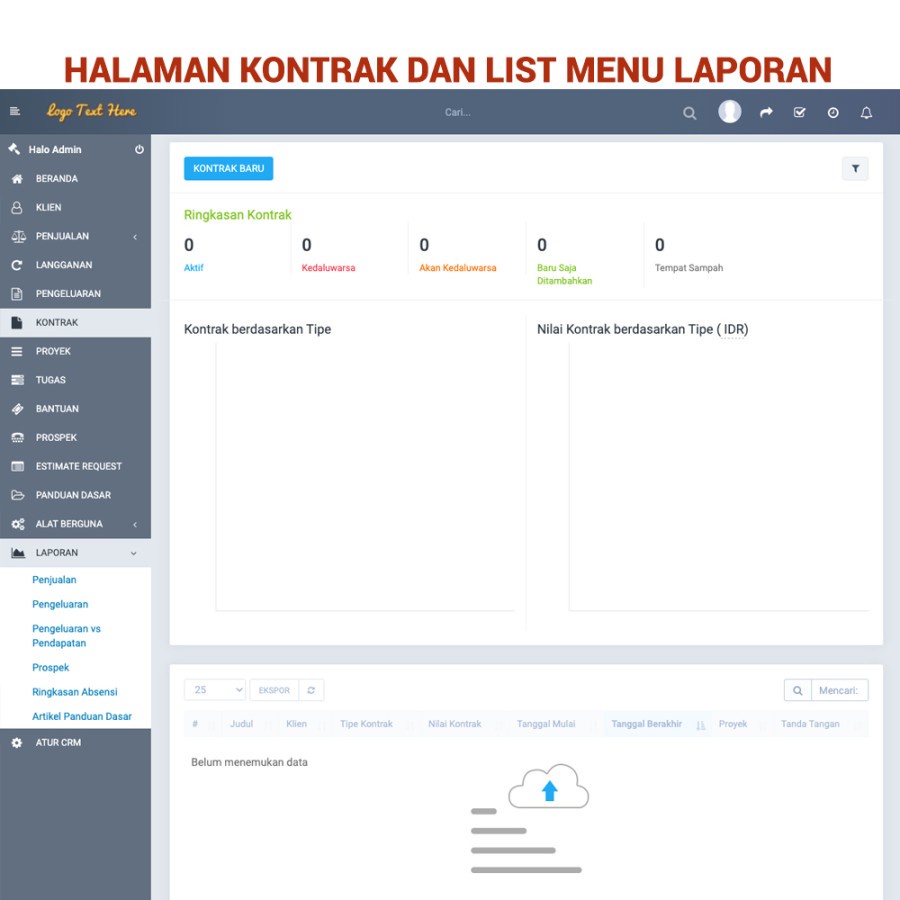Screen dimensions: 900x900
Task: Click the Atur CRM gear icon
Action: click(x=17, y=742)
